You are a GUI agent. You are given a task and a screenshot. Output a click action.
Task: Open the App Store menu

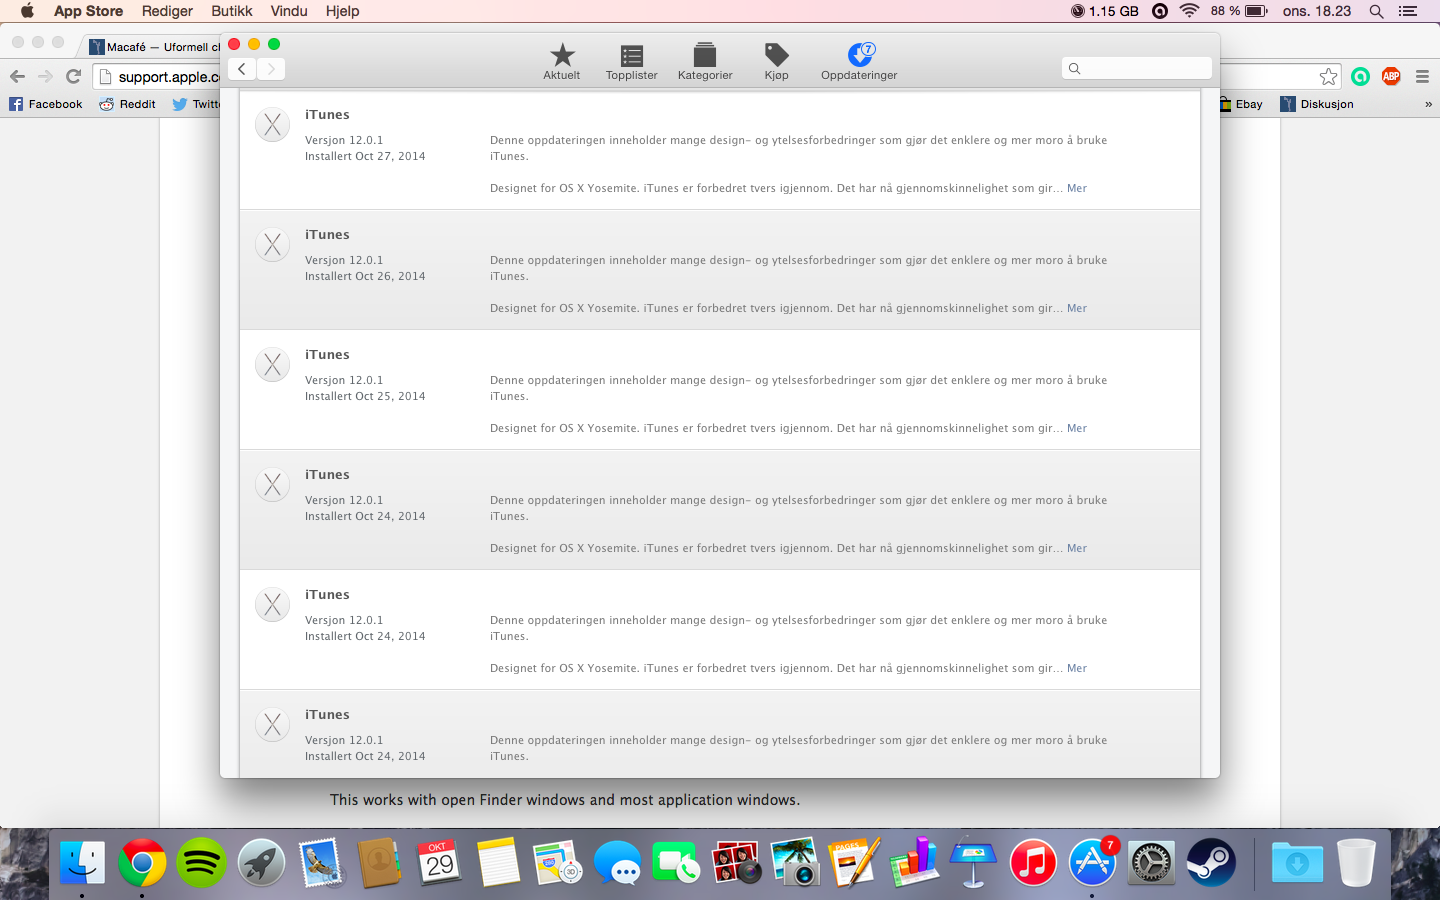[x=88, y=11]
